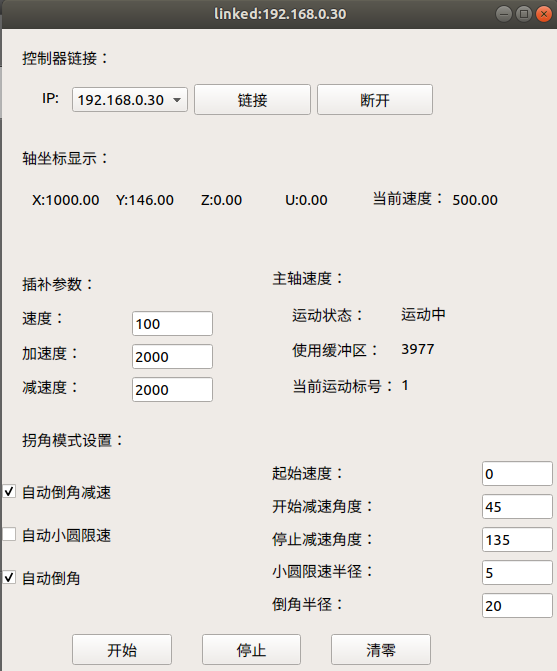Click the 速度 input field showing 100
The width and height of the screenshot is (557, 671).
(172, 324)
